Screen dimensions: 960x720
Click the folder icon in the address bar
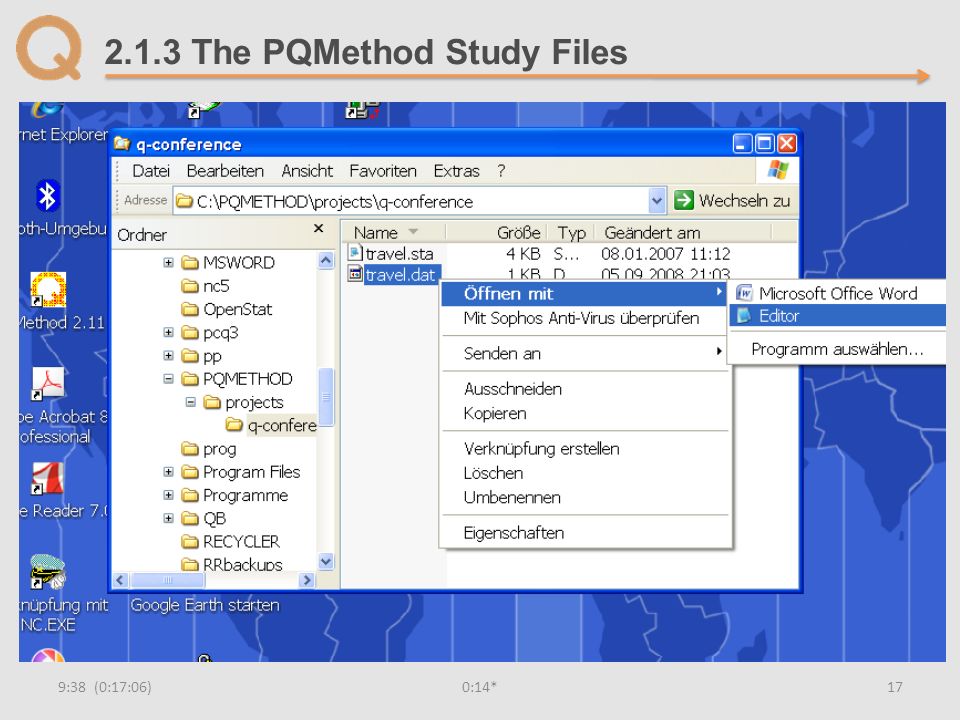click(x=184, y=201)
